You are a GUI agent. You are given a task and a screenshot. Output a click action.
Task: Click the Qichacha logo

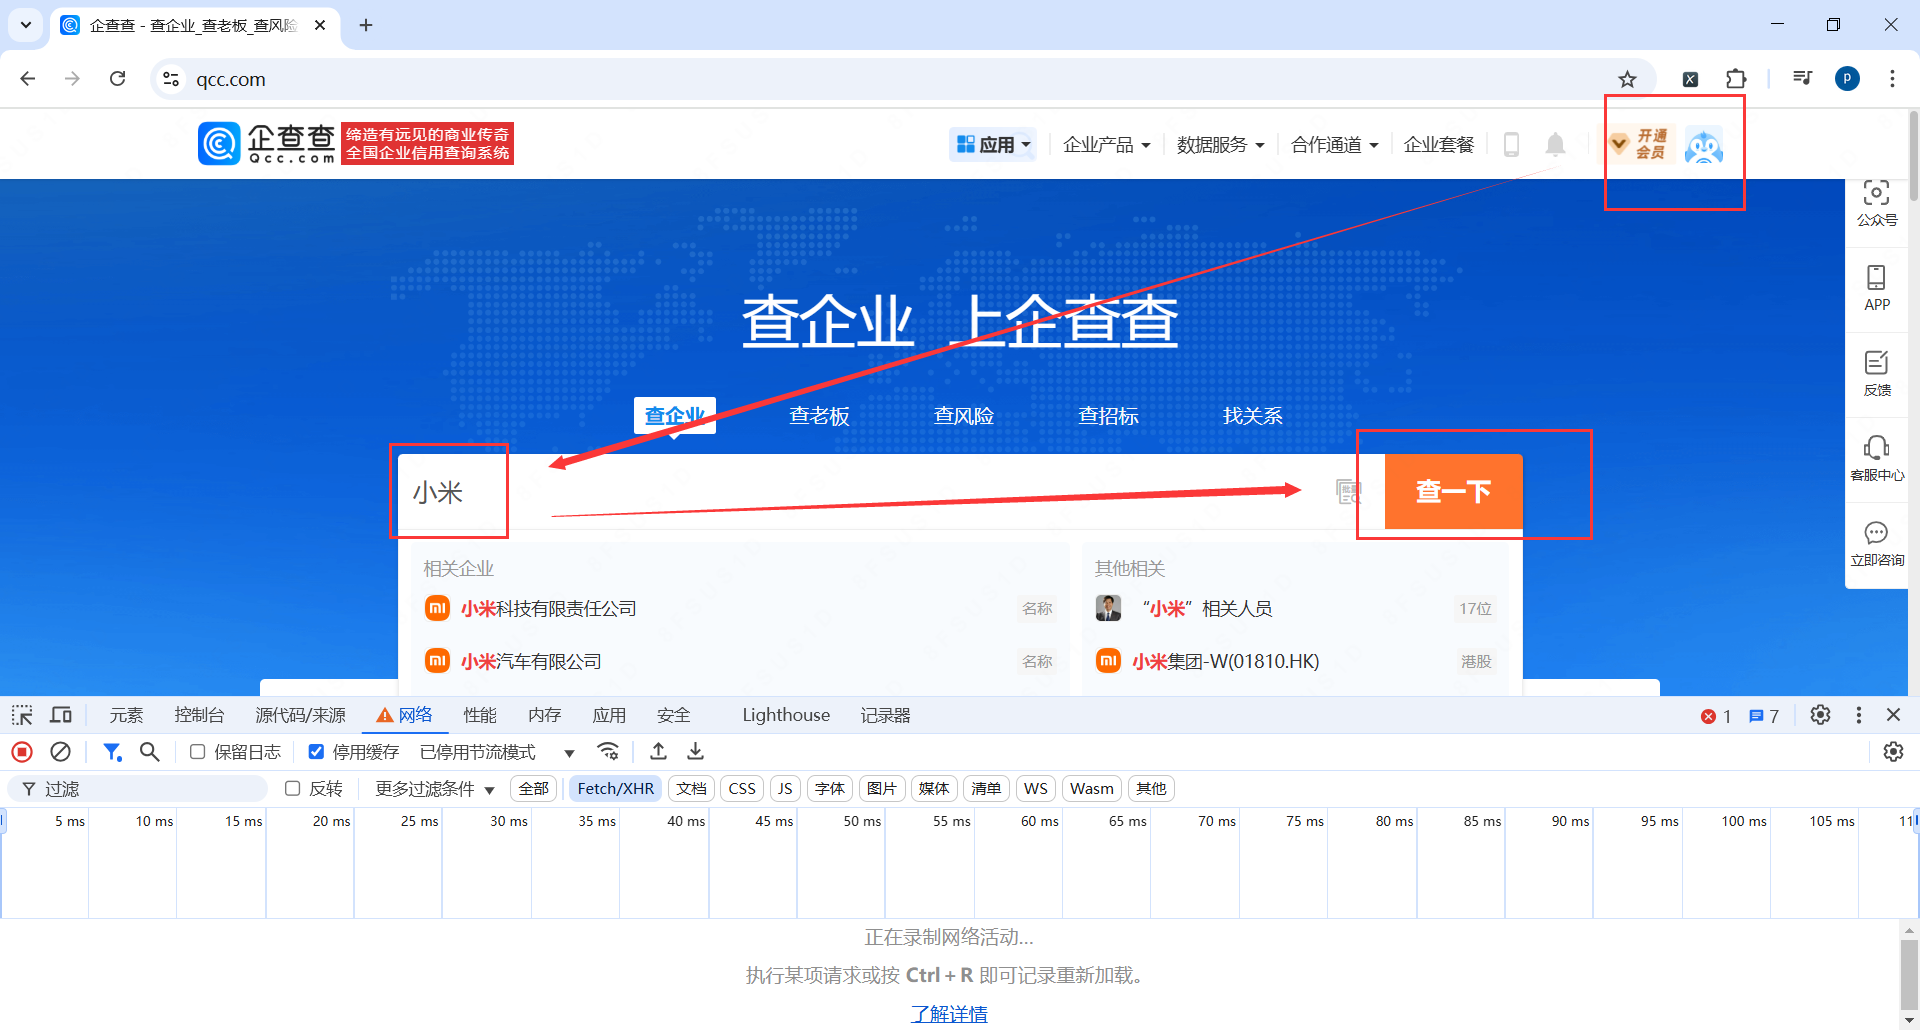(x=266, y=144)
